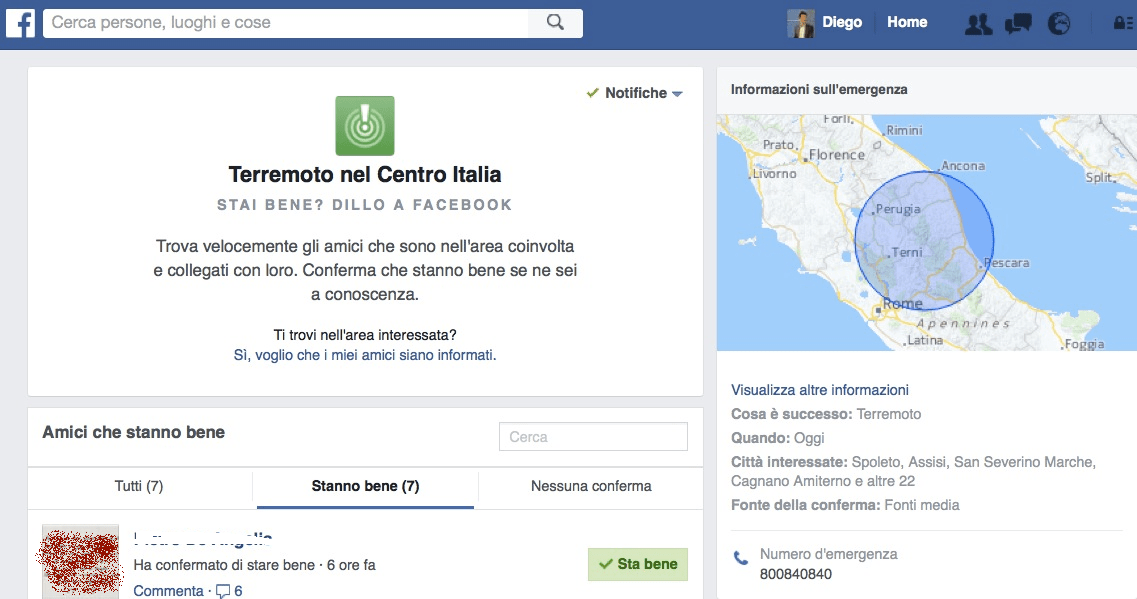This screenshot has width=1137, height=599.
Task: Click the earthquake area map
Action: click(926, 232)
